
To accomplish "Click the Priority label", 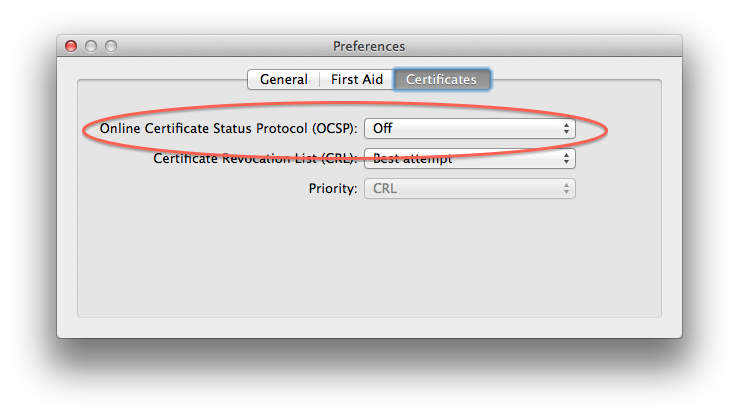I will pyautogui.click(x=333, y=188).
